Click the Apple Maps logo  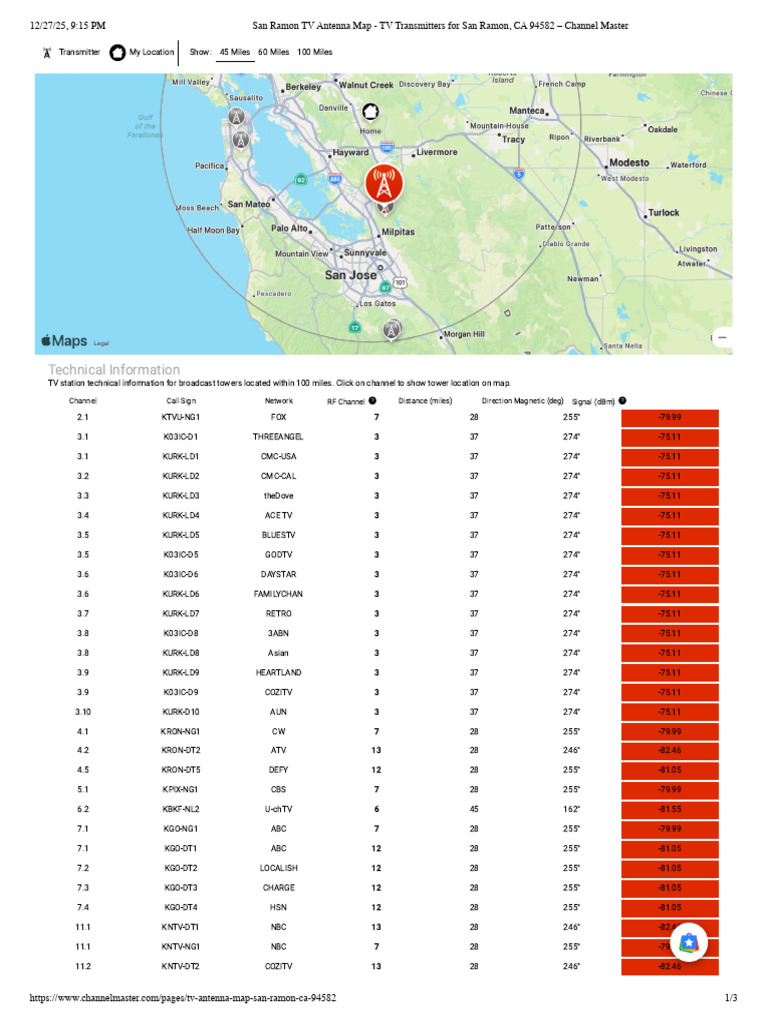64,341
